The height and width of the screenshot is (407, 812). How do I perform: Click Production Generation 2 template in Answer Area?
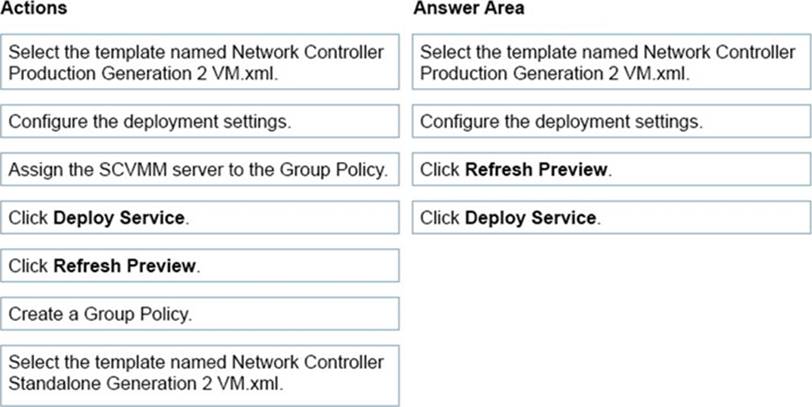pos(610,62)
